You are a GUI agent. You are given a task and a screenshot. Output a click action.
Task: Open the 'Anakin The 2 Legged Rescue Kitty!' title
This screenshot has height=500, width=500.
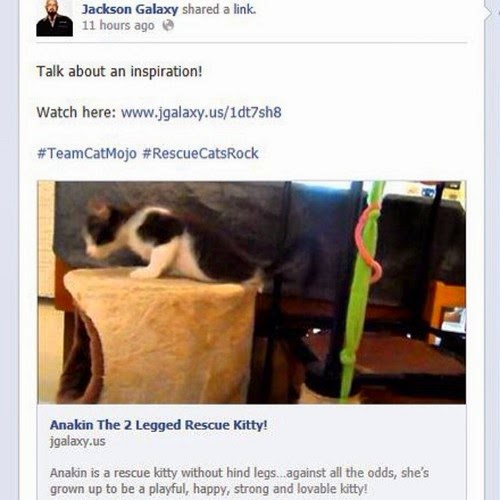click(x=159, y=425)
